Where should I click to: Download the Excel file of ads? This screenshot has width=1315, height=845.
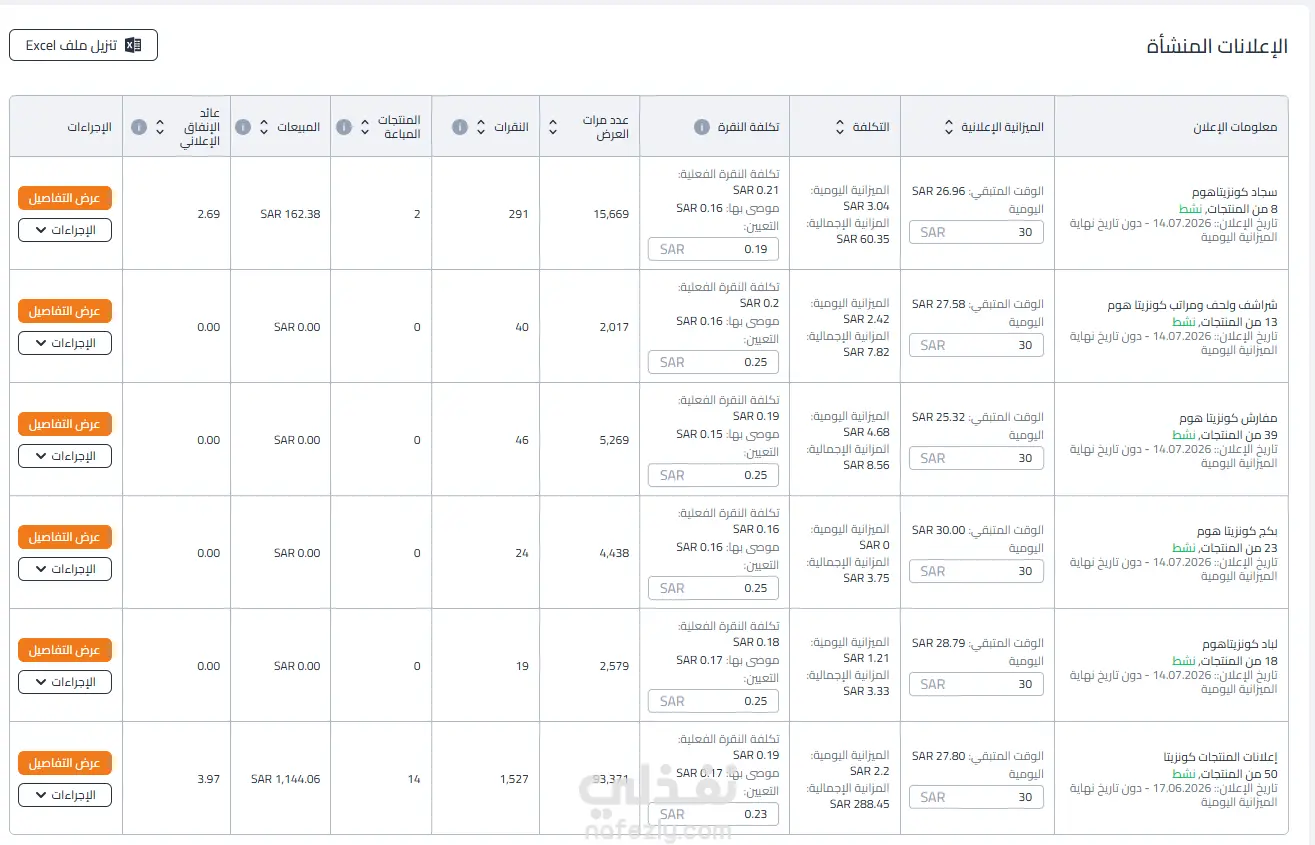84,45
